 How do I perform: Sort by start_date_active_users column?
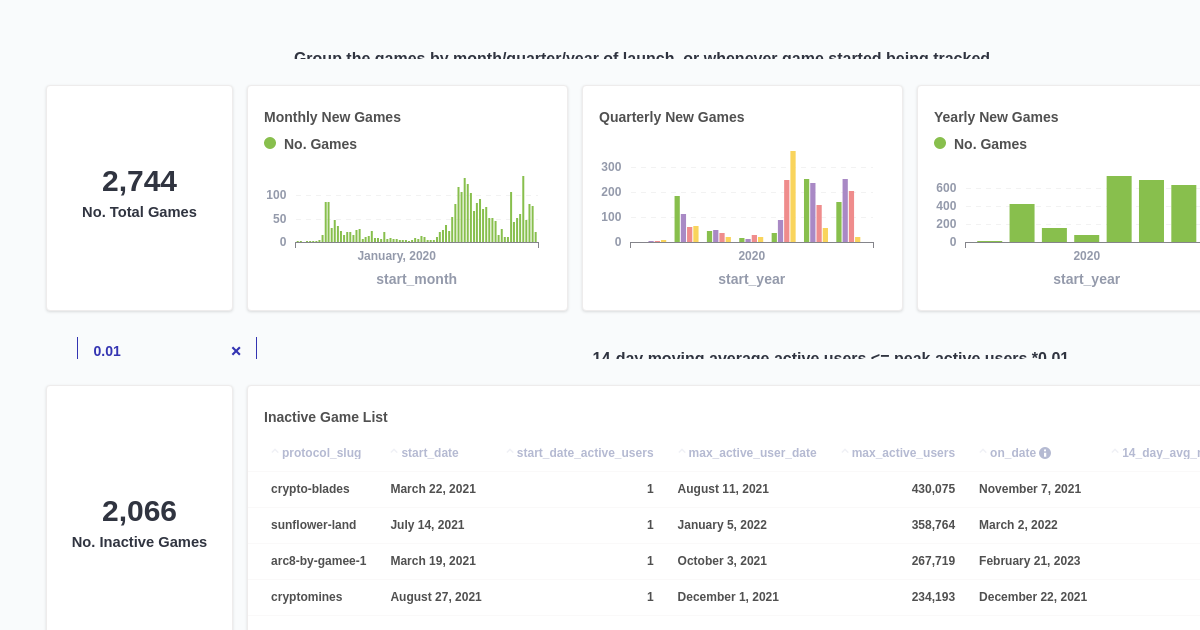pos(508,452)
